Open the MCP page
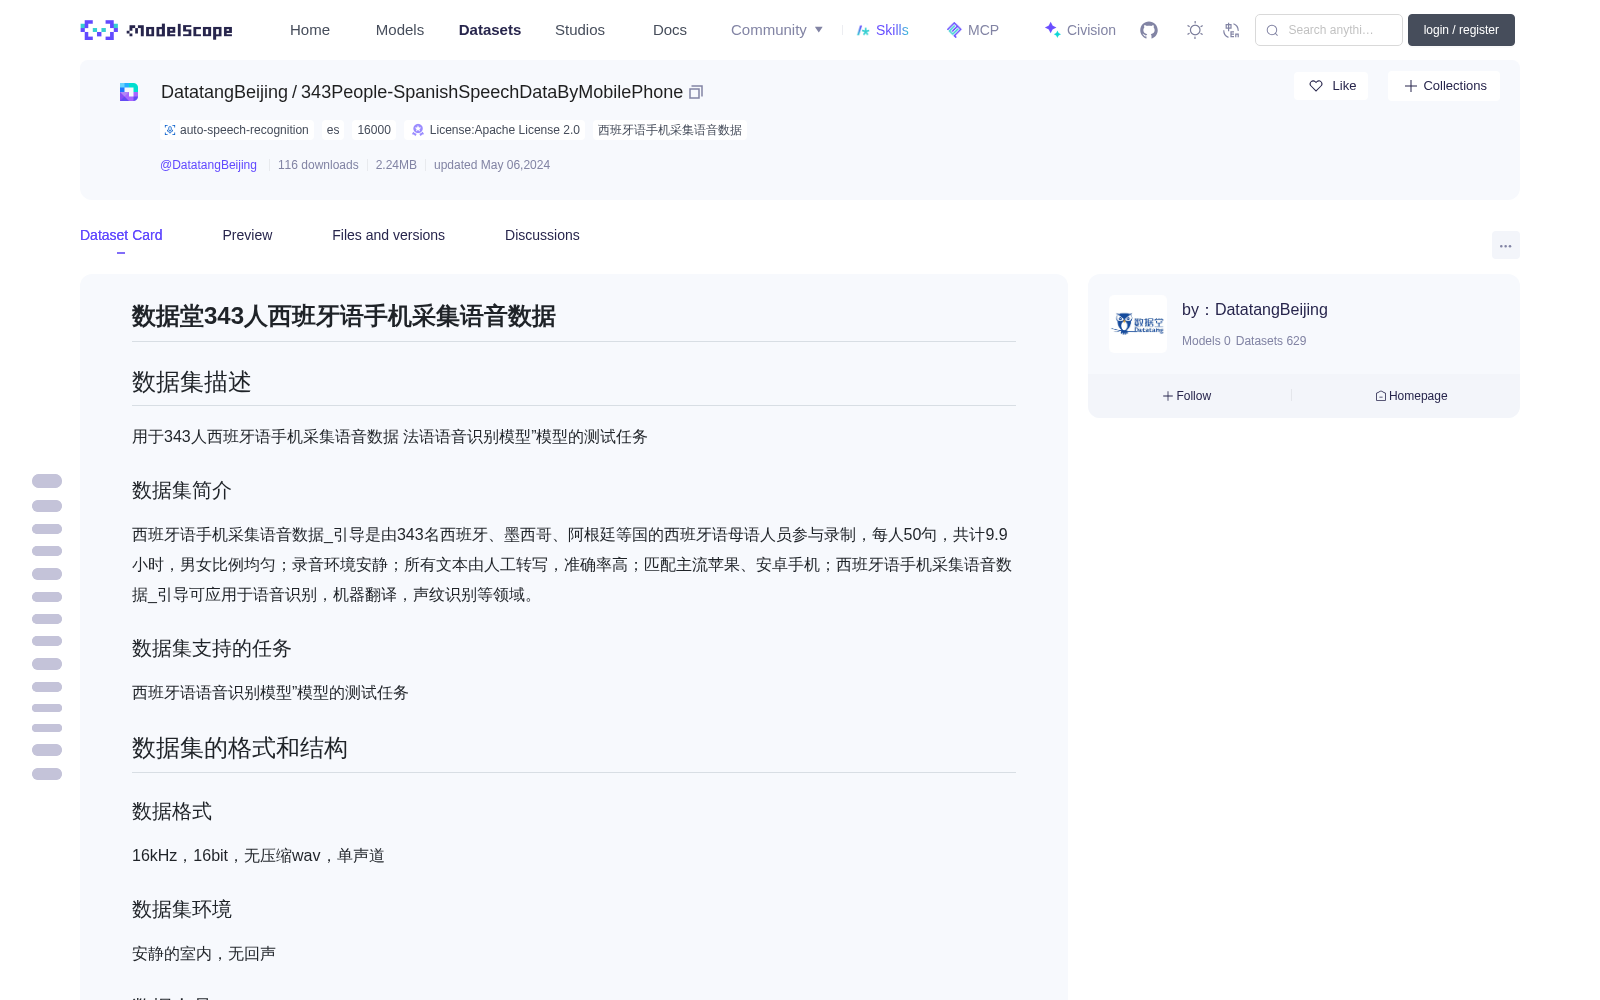1600x1000 pixels. pos(972,30)
